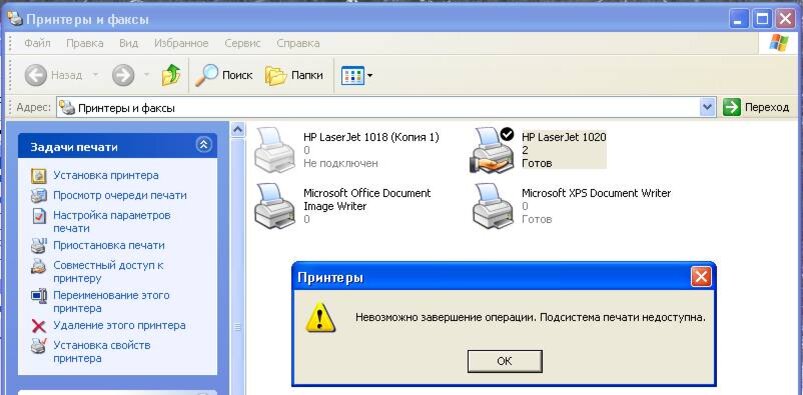Viewport: 803px width, 395px height.
Task: Maximize the Принтеры и факсы window
Action: [x=763, y=19]
